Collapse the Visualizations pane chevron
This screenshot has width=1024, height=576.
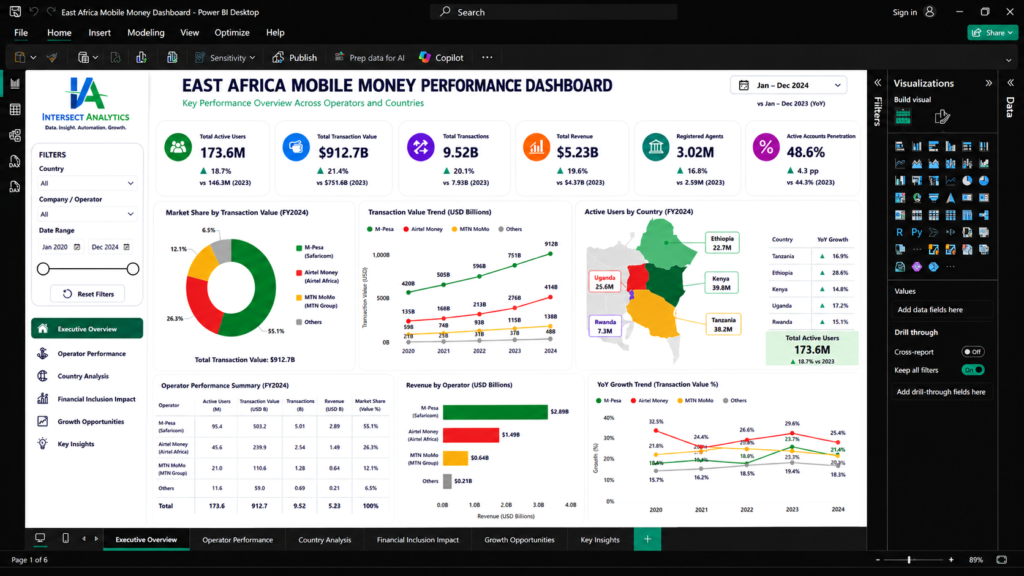(x=989, y=83)
